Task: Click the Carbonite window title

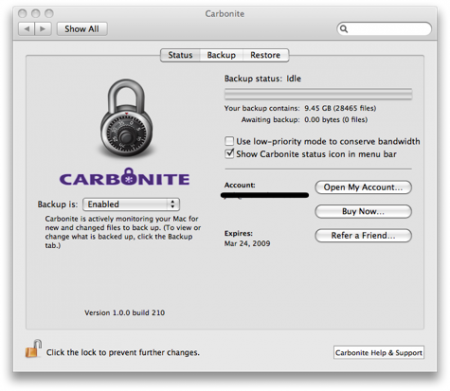Action: pos(225,14)
